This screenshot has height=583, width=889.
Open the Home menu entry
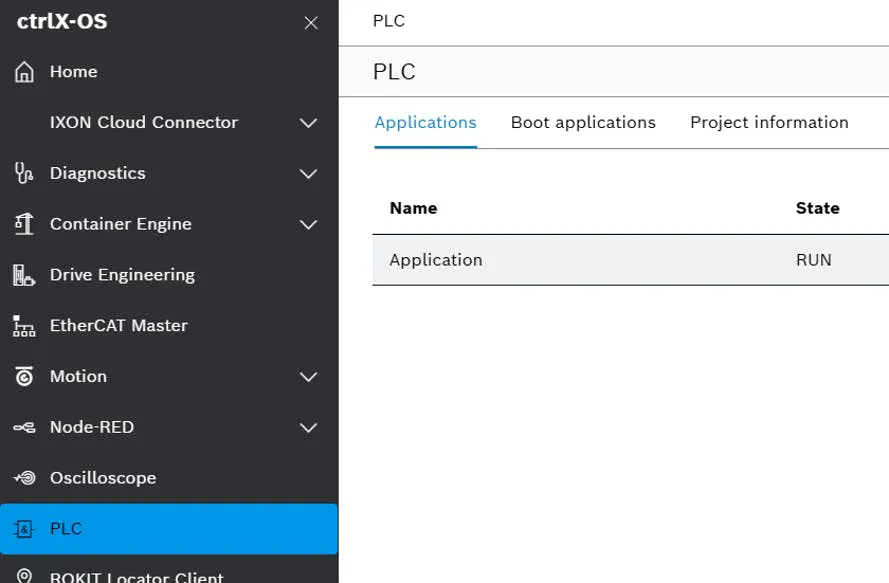[169, 72]
